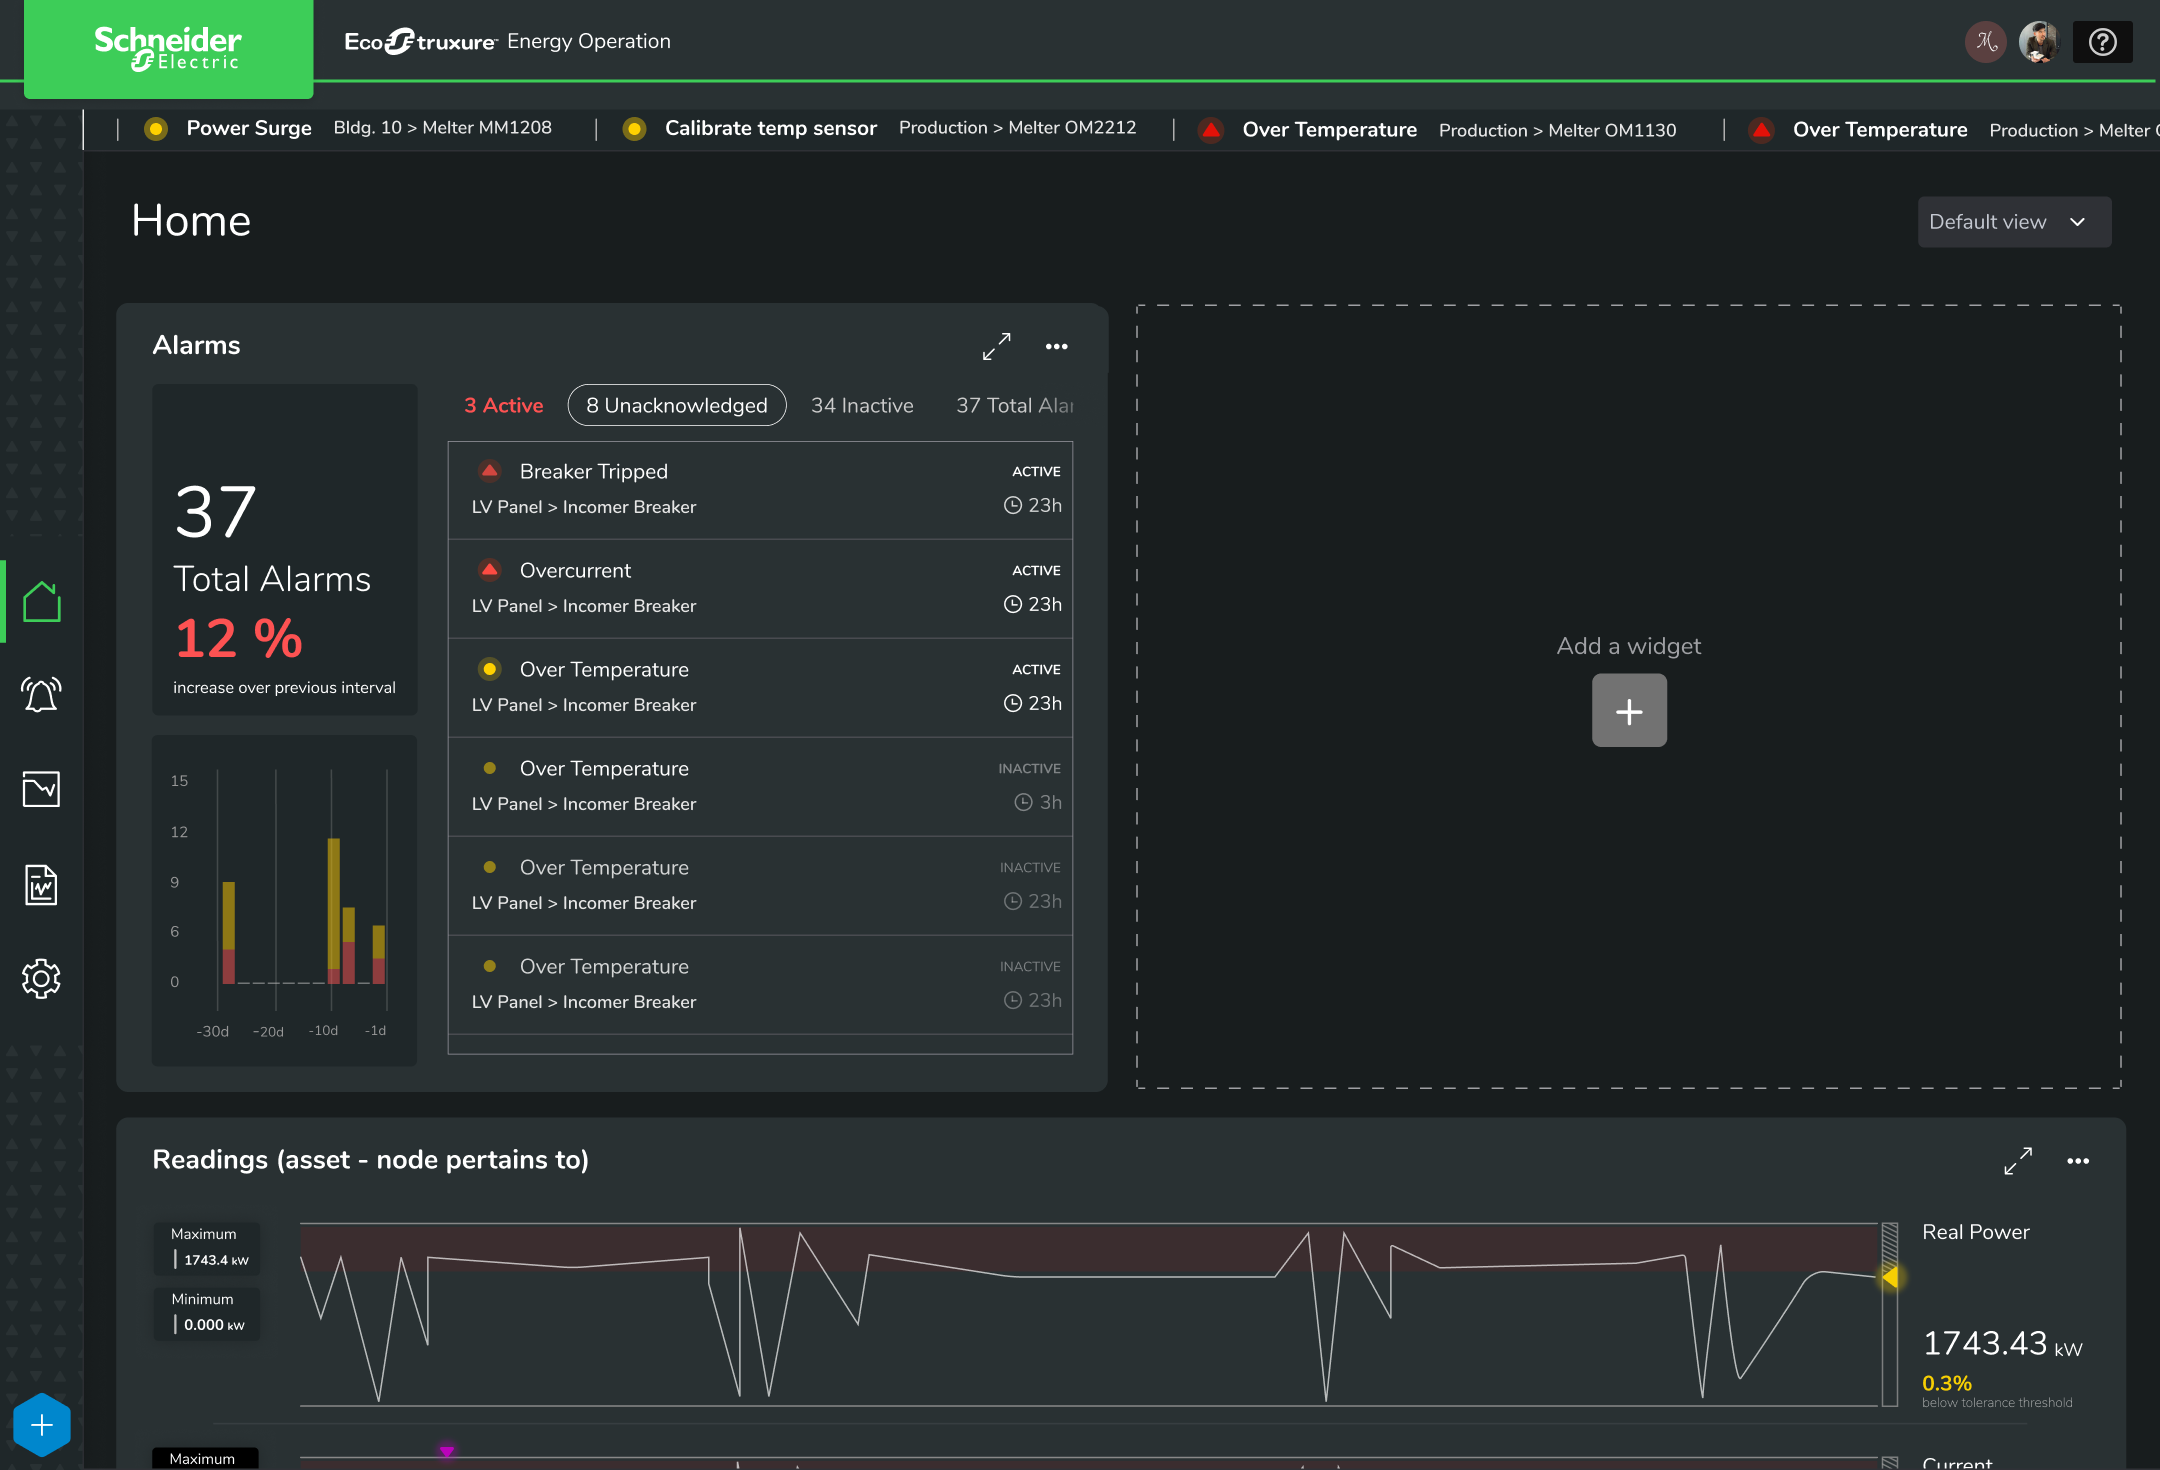
Task: Click Power Surge yellow status icon
Action: tap(156, 129)
